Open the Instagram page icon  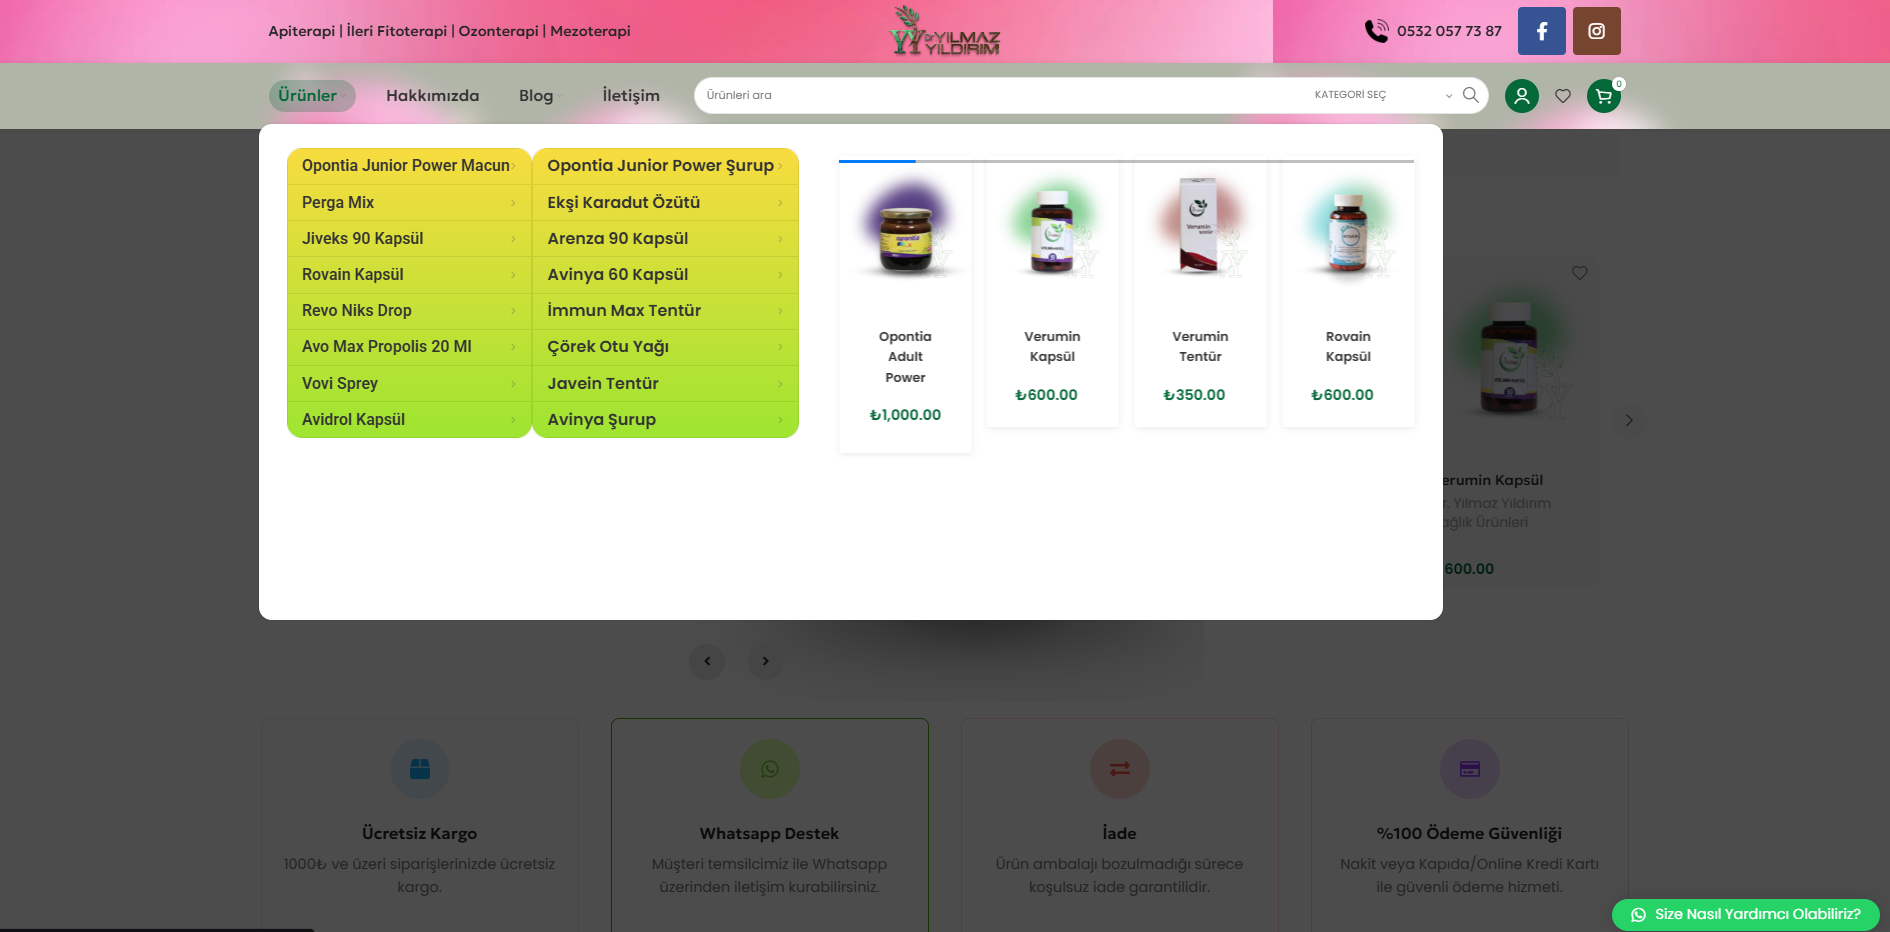(1597, 31)
